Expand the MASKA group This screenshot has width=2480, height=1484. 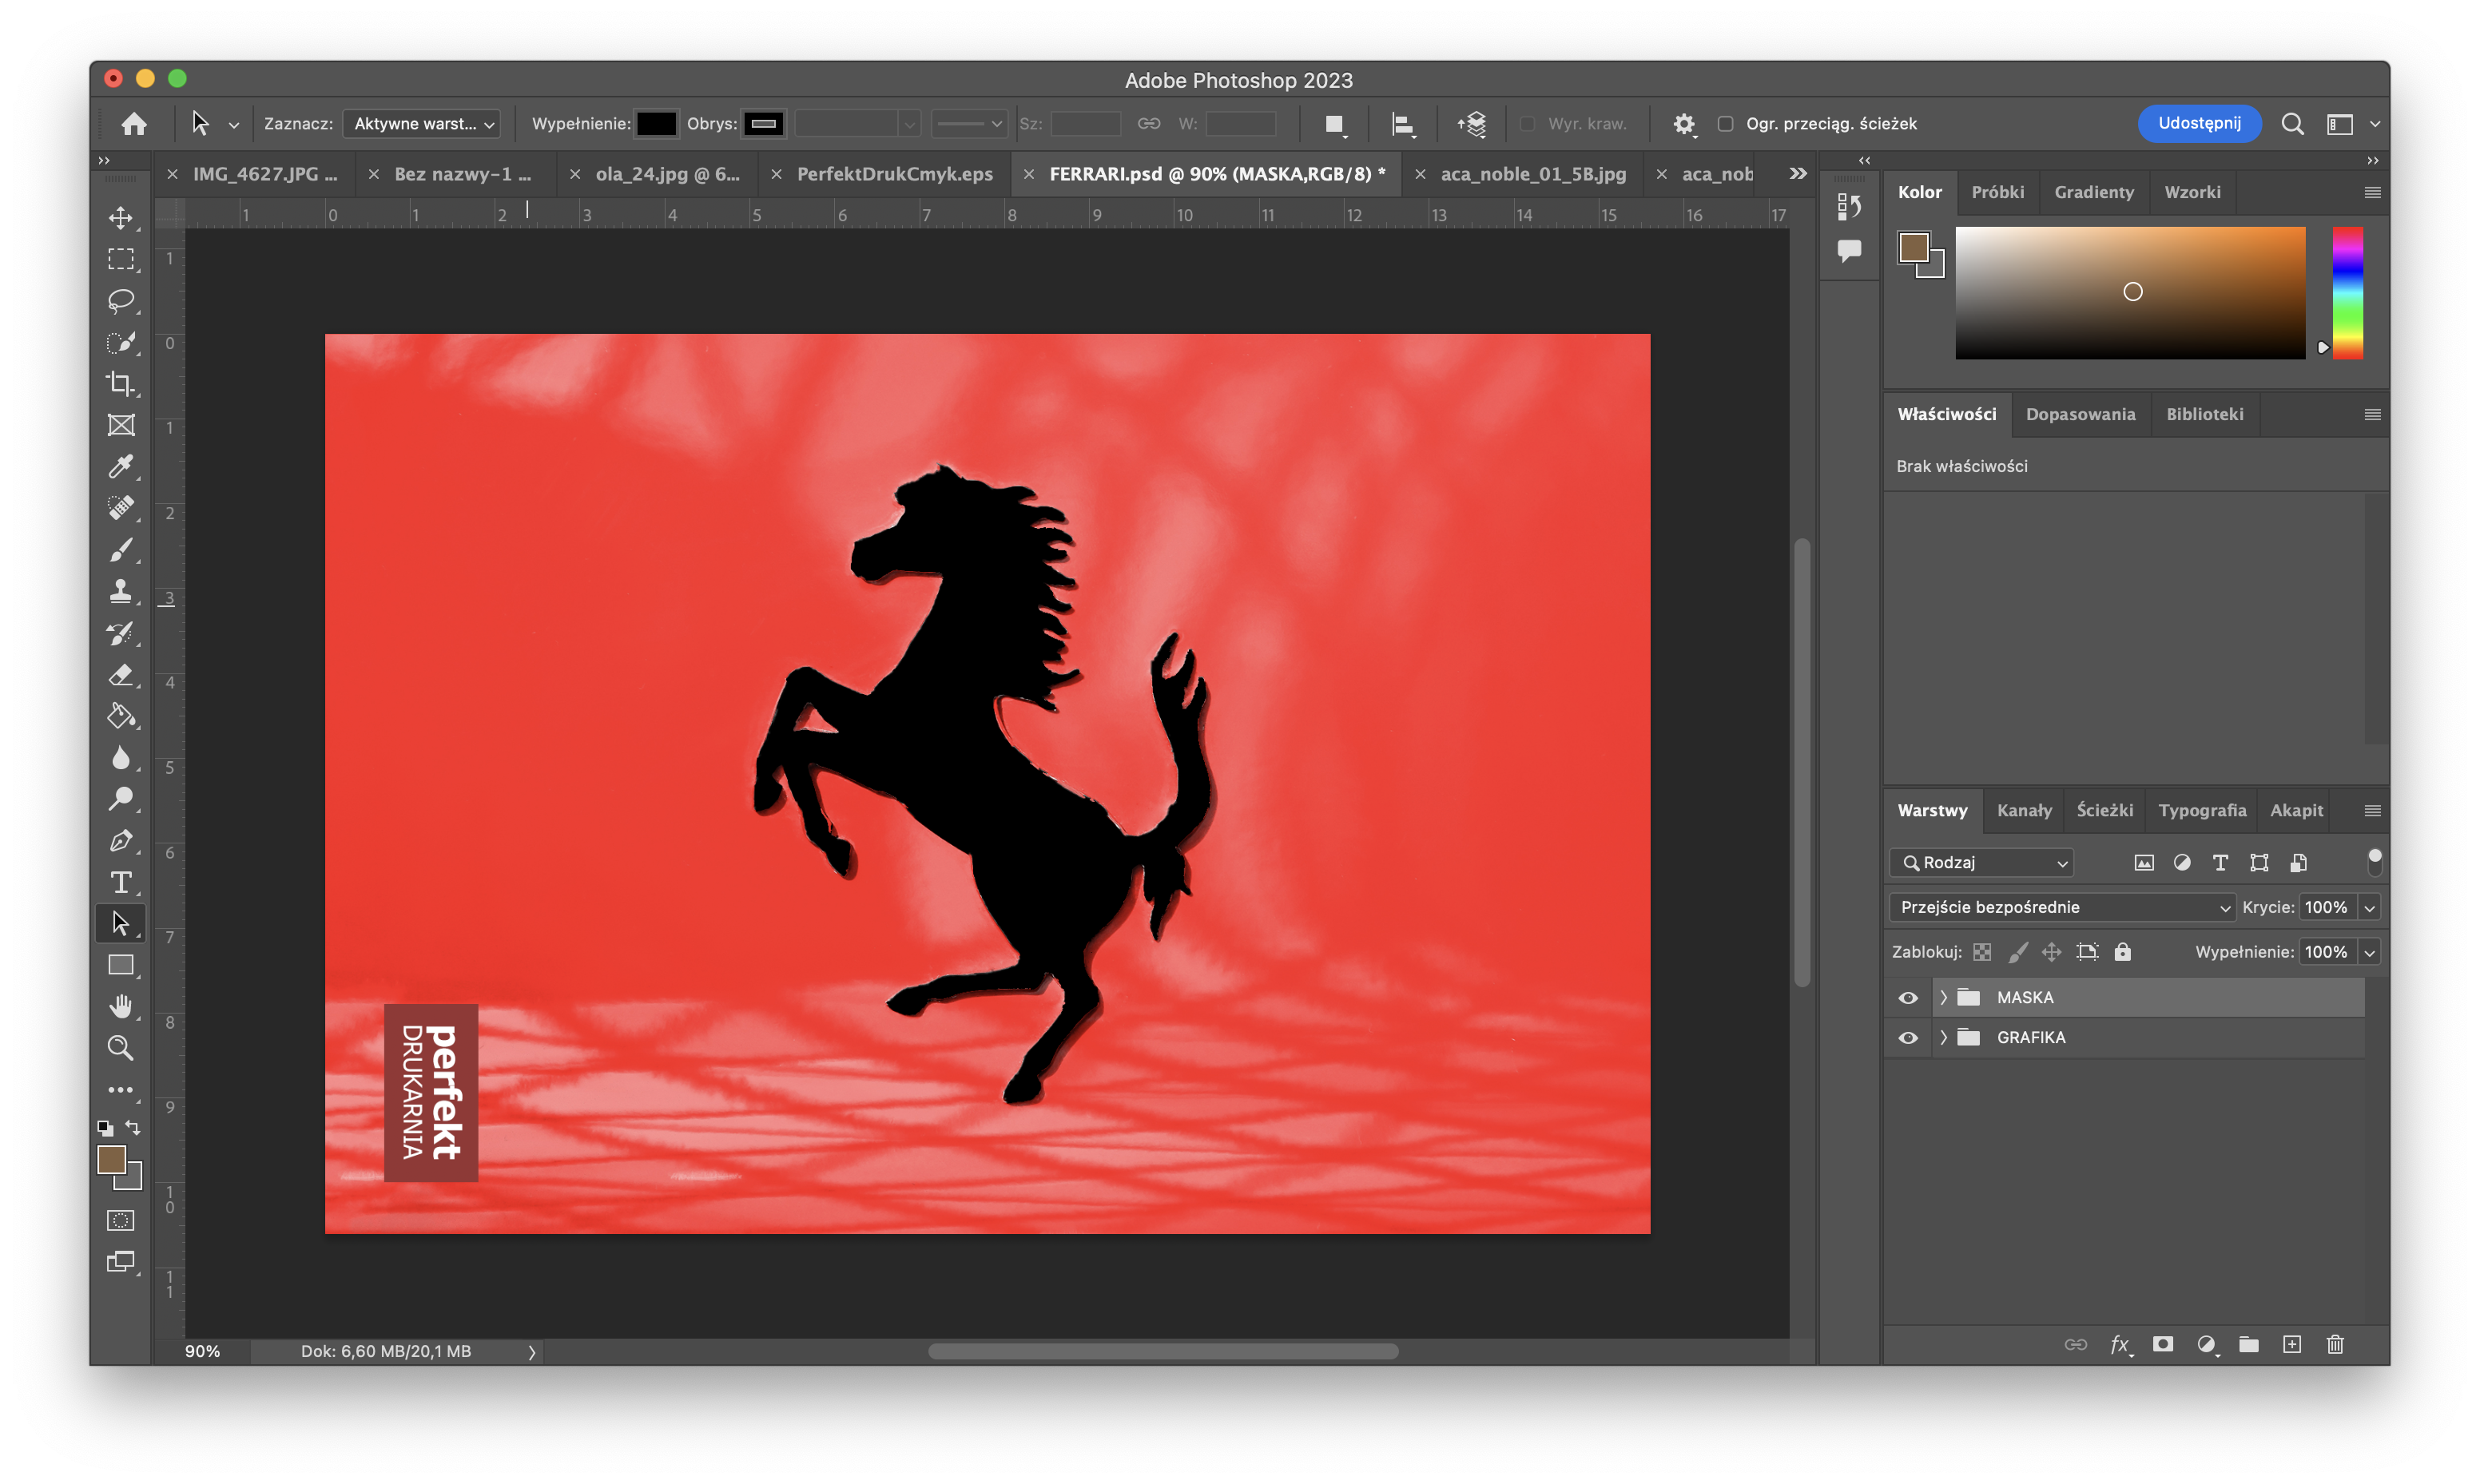coord(1944,998)
